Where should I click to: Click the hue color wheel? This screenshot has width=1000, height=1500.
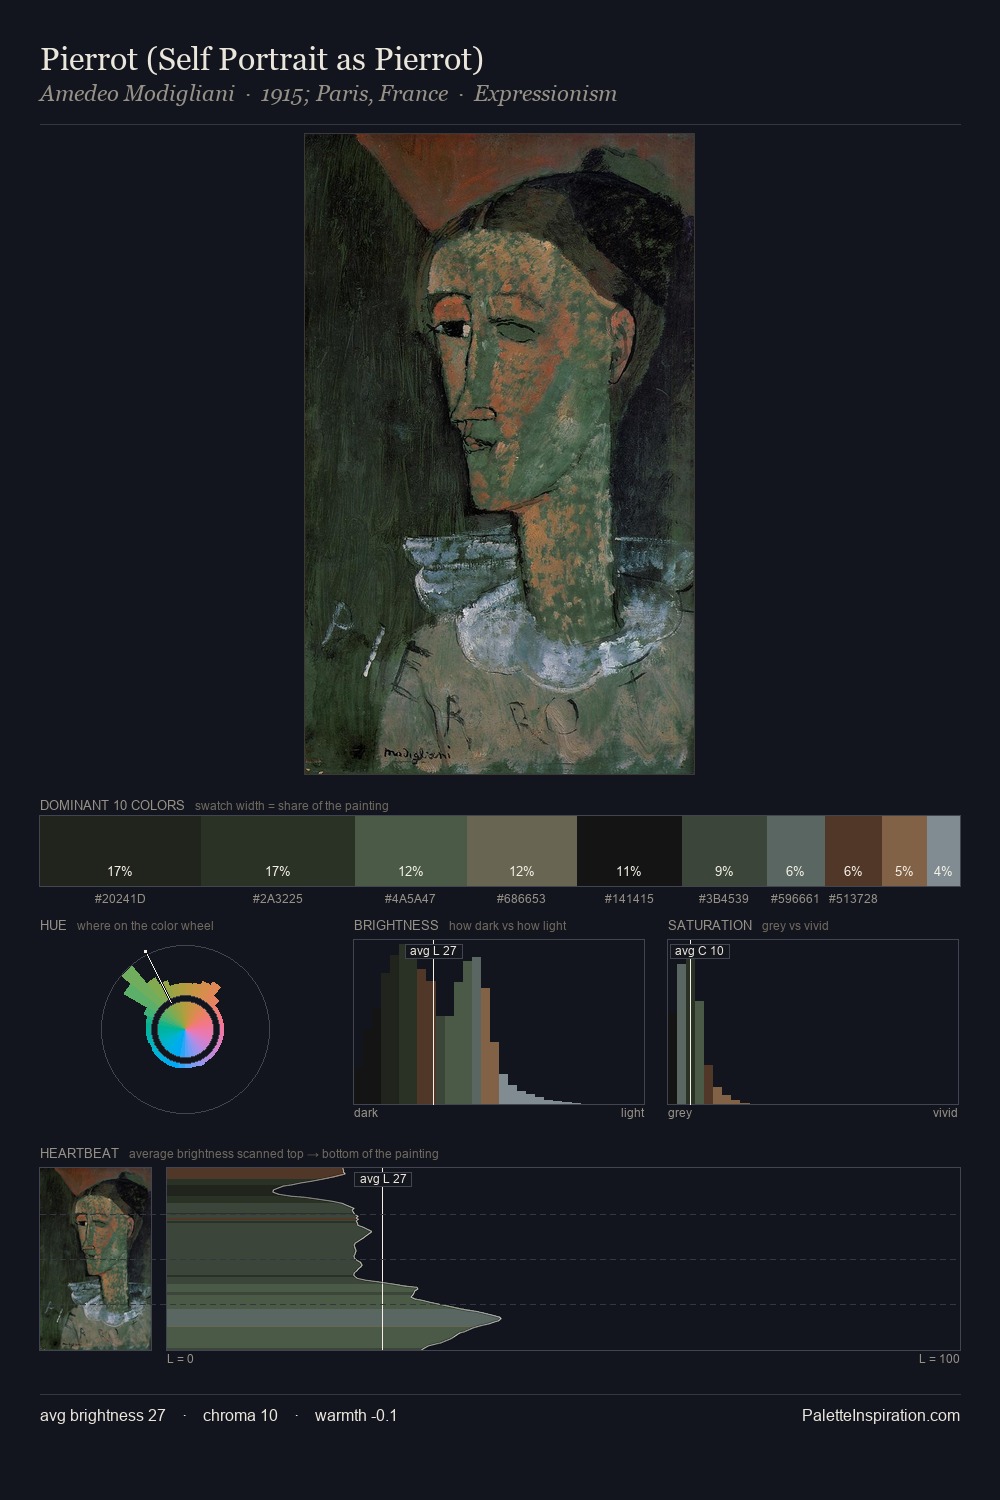coord(185,1029)
